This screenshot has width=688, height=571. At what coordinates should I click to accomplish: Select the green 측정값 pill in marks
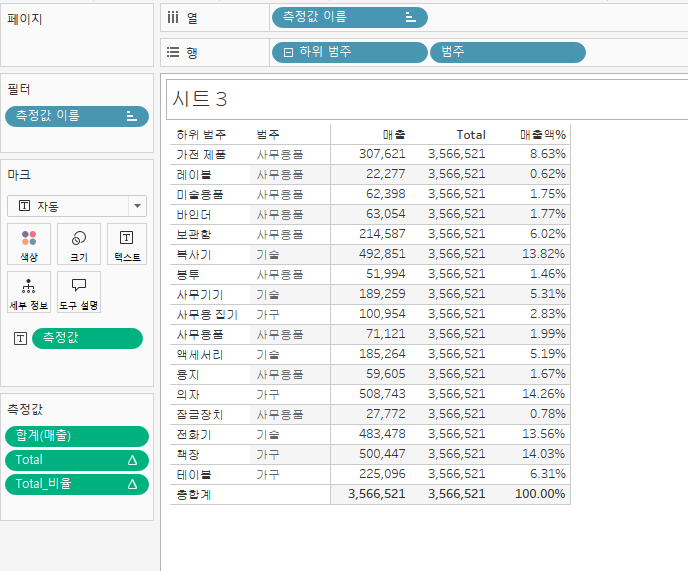click(x=87, y=338)
